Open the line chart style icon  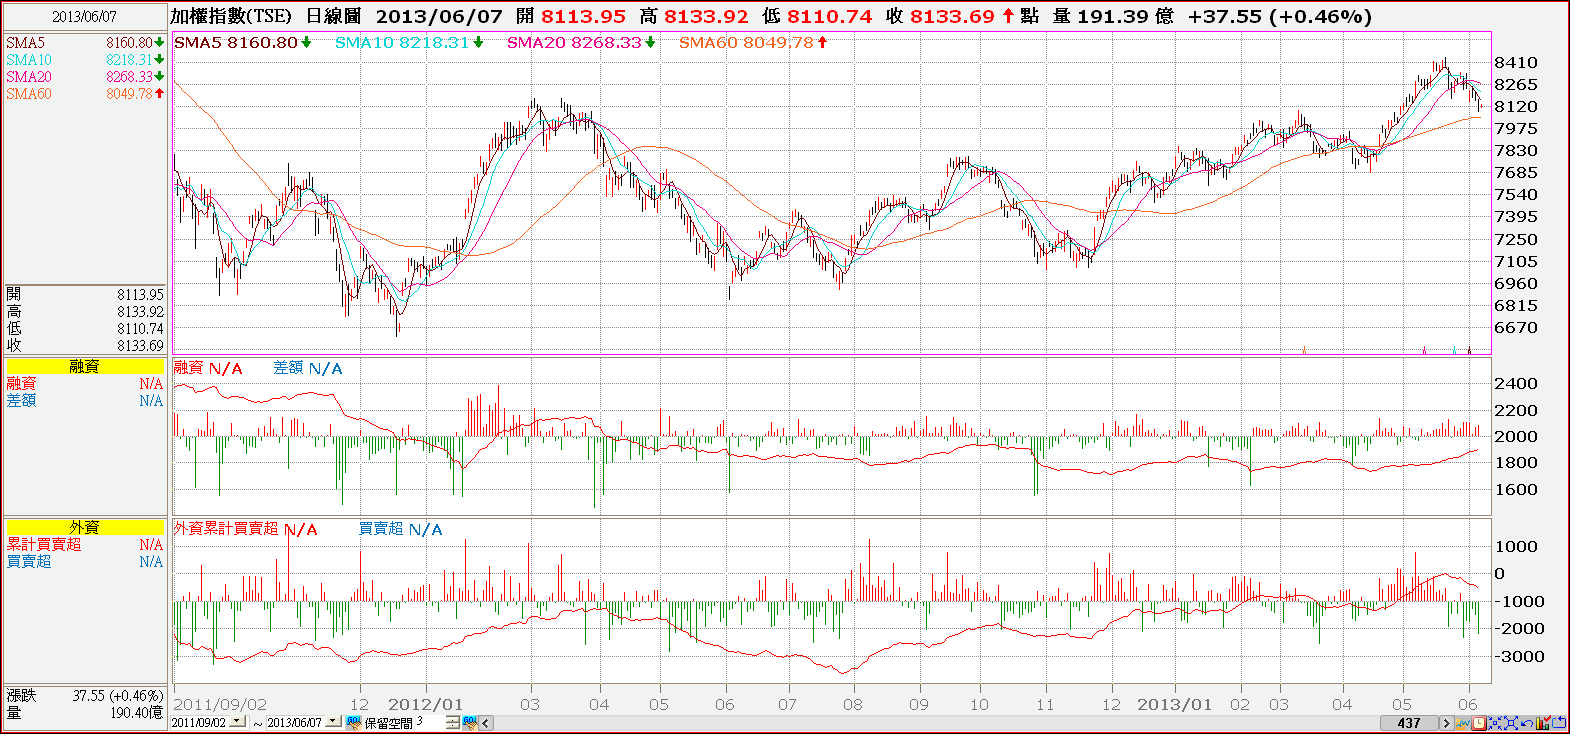pyautogui.click(x=1463, y=722)
